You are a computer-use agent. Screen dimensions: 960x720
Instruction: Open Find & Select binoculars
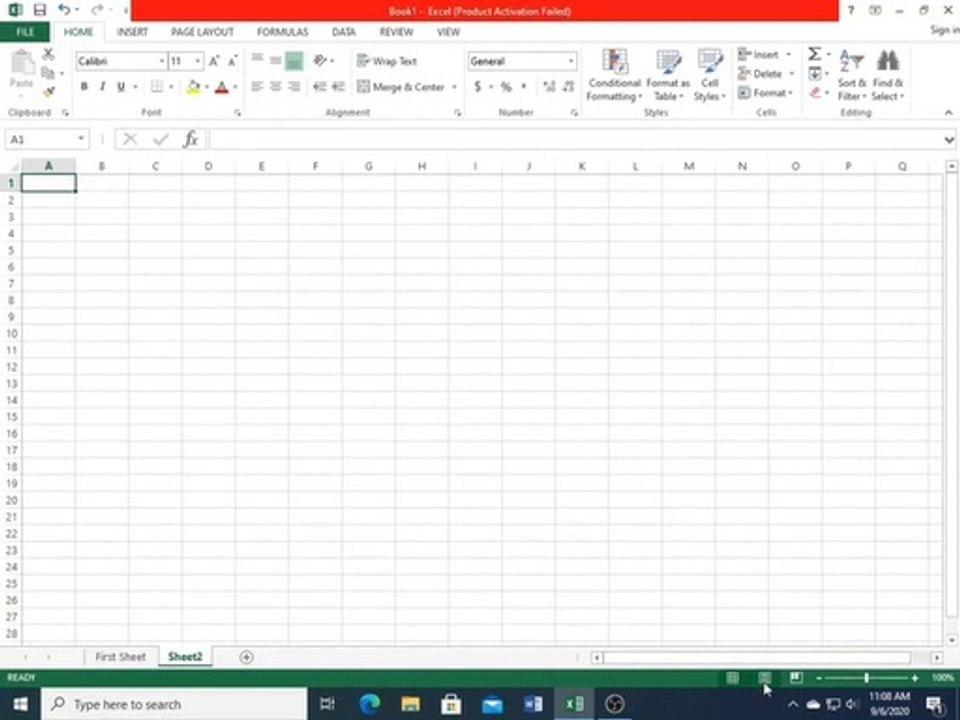pyautogui.click(x=888, y=75)
